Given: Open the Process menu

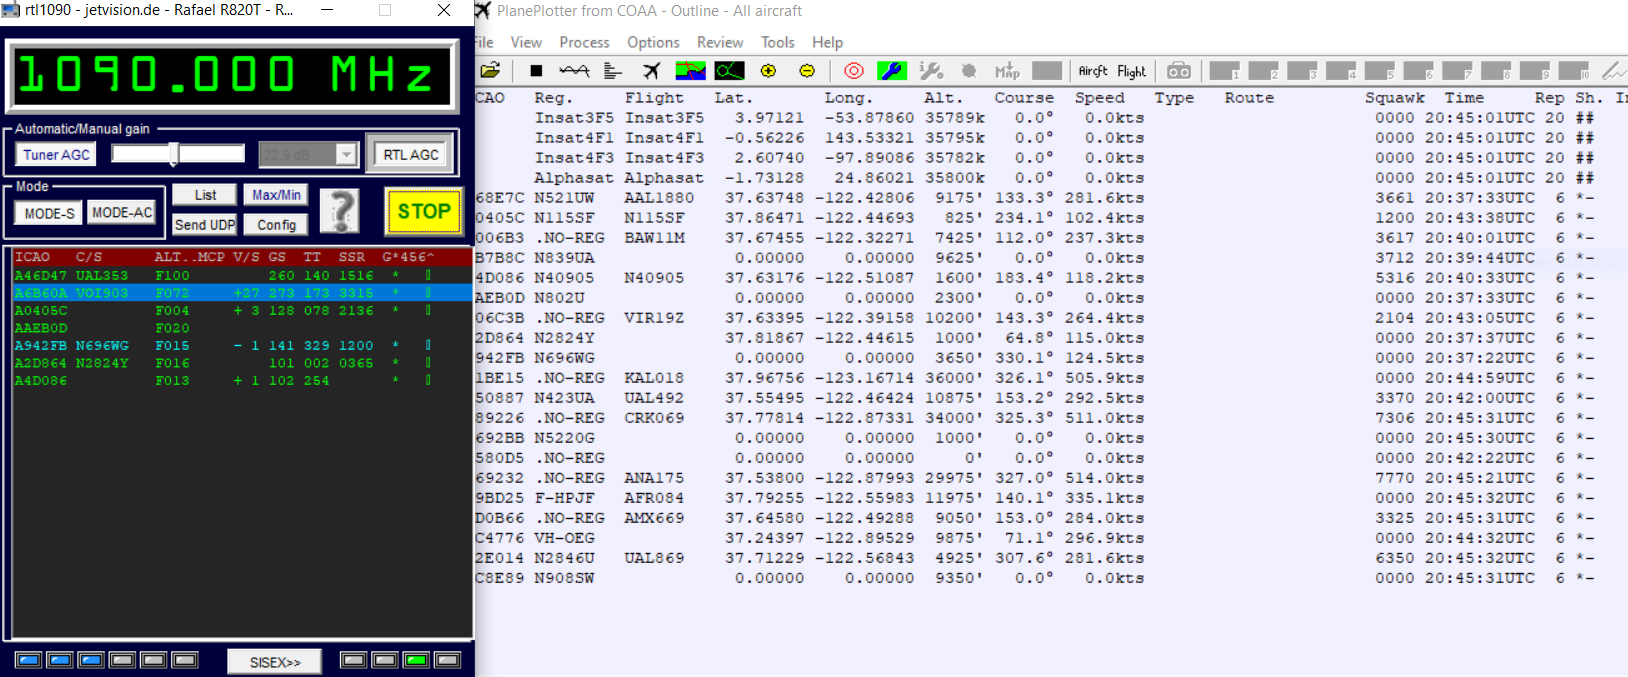Looking at the screenshot, I should (x=584, y=42).
